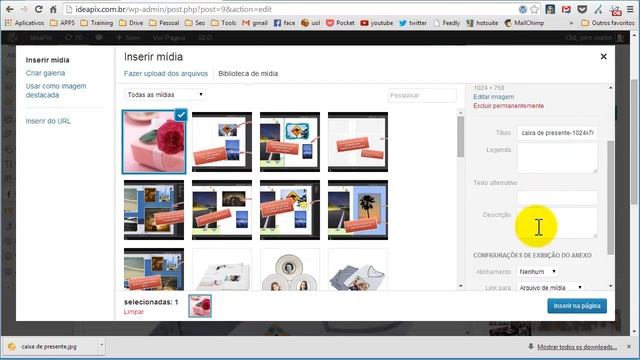640x360 pixels.
Task: Select Inserir do URL in sidebar
Action: pyautogui.click(x=48, y=121)
